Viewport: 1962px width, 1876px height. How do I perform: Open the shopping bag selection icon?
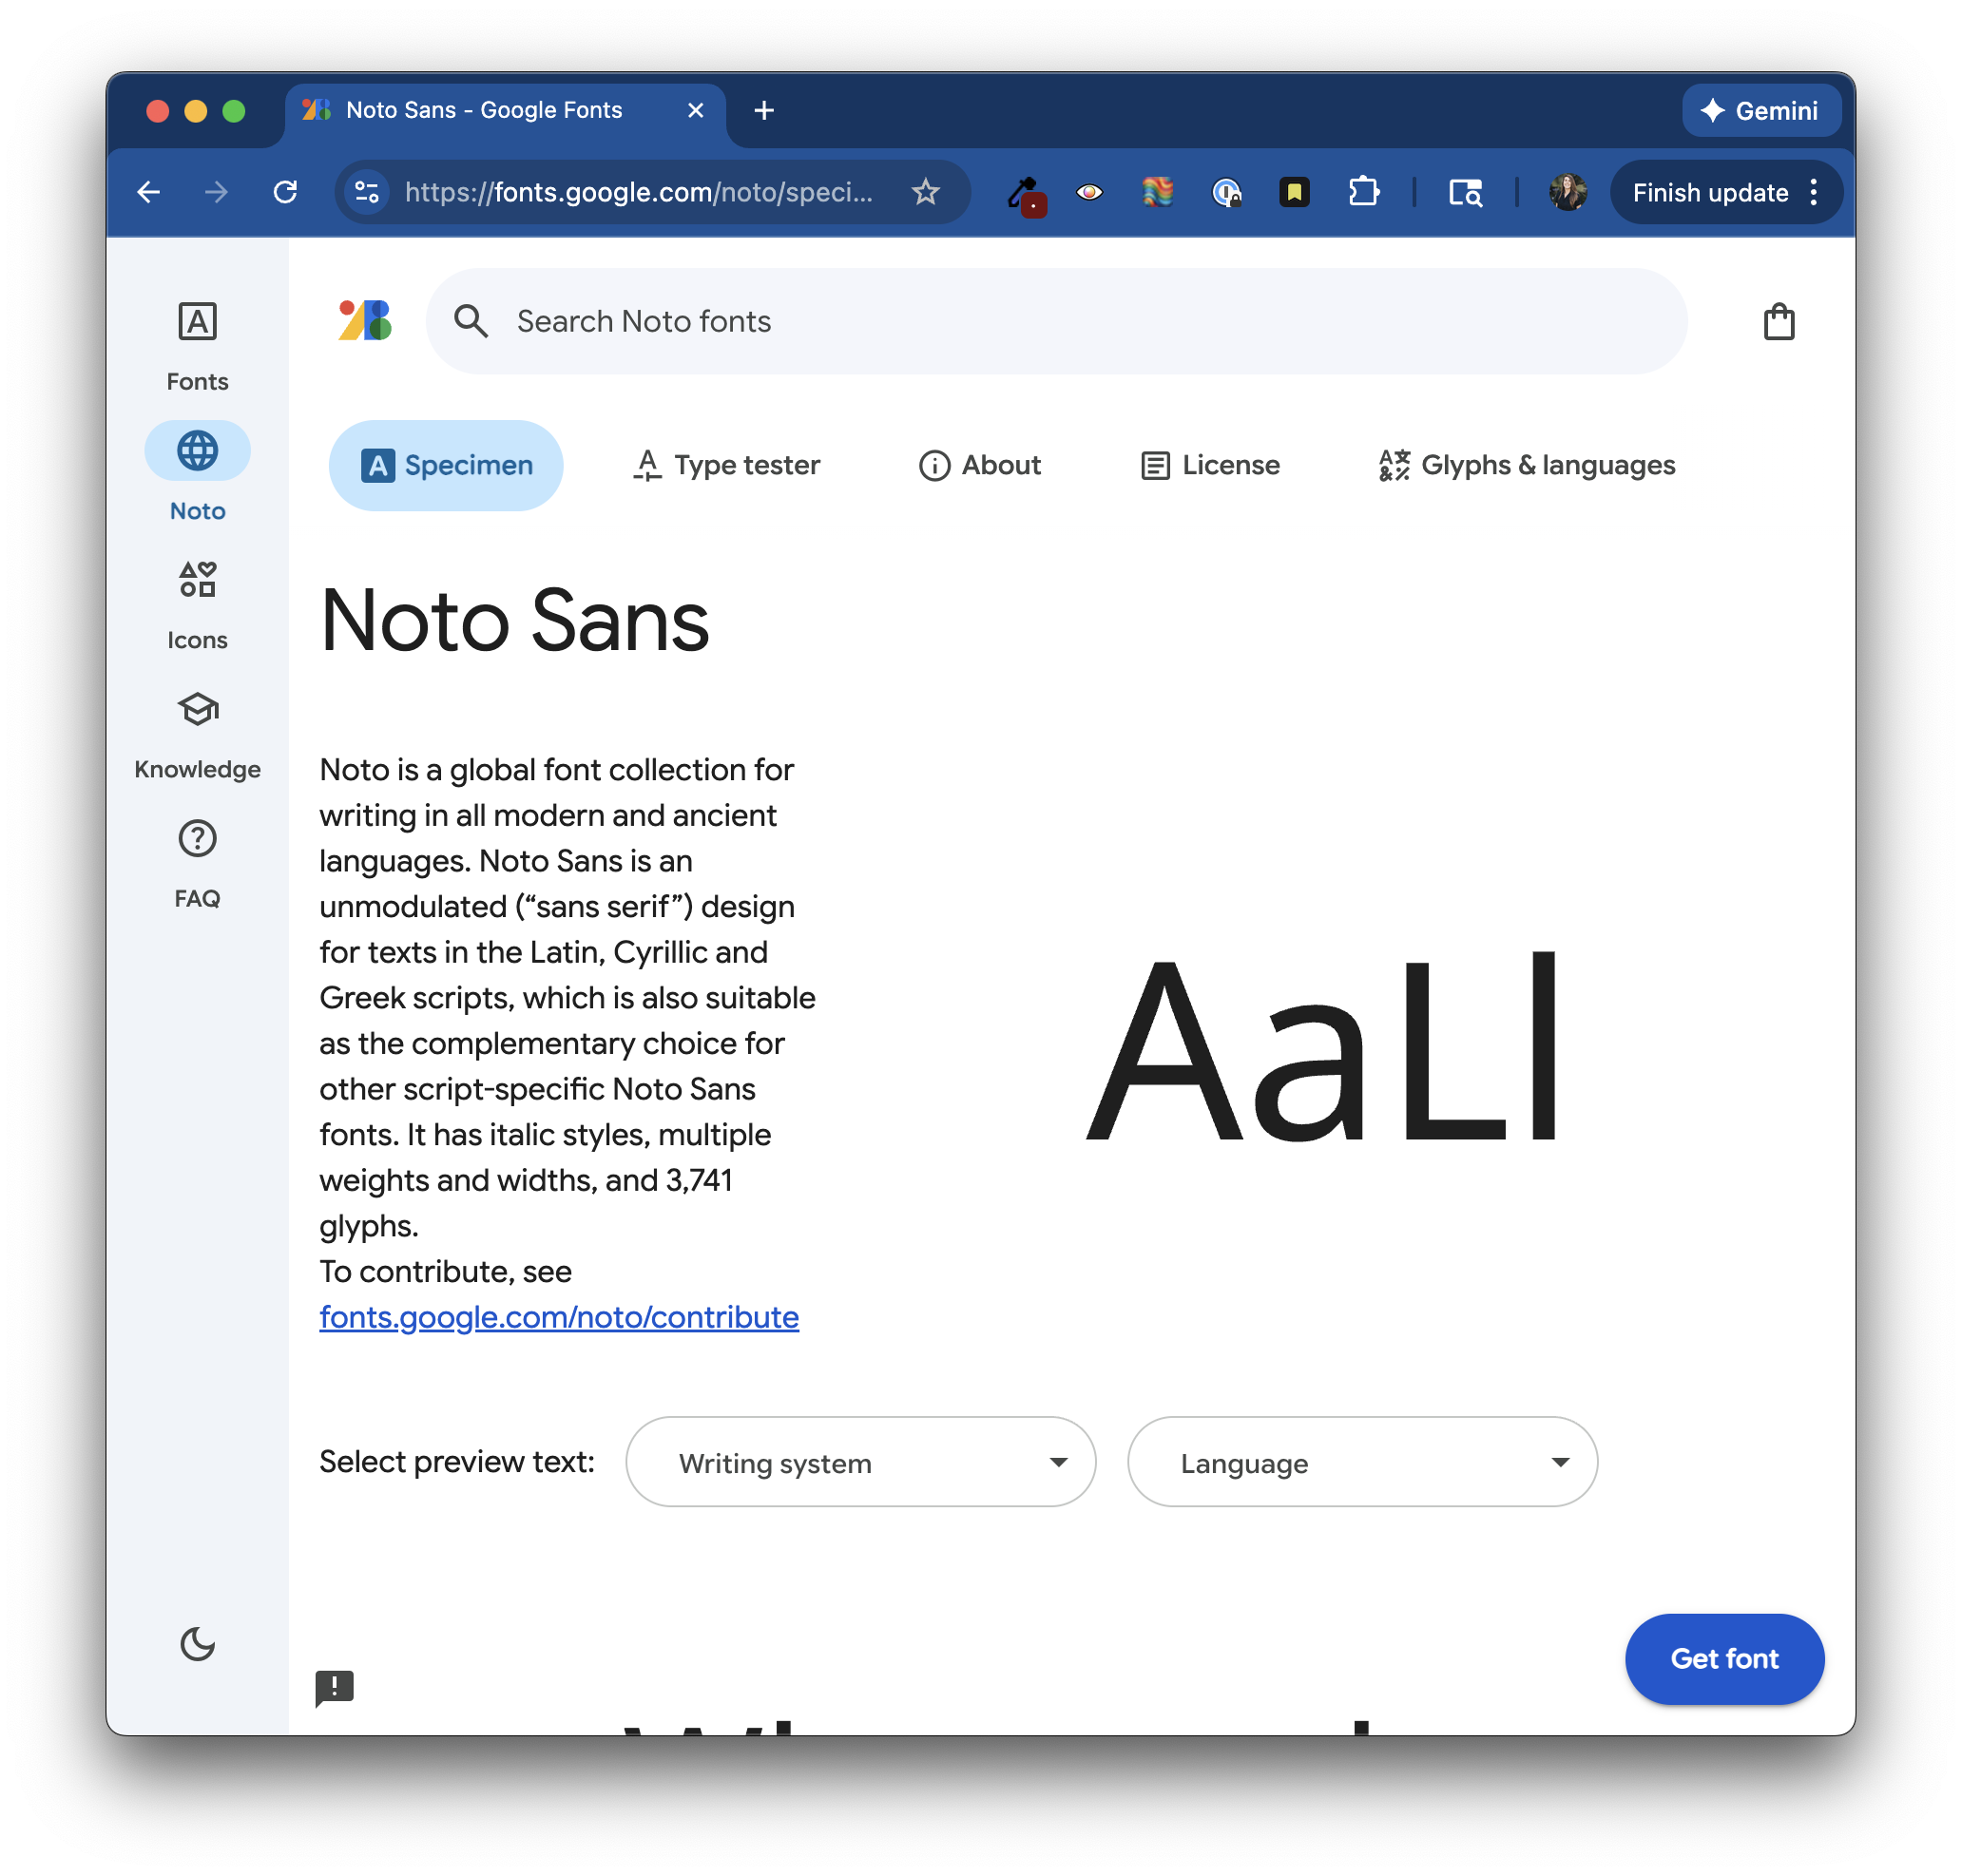[x=1778, y=322]
